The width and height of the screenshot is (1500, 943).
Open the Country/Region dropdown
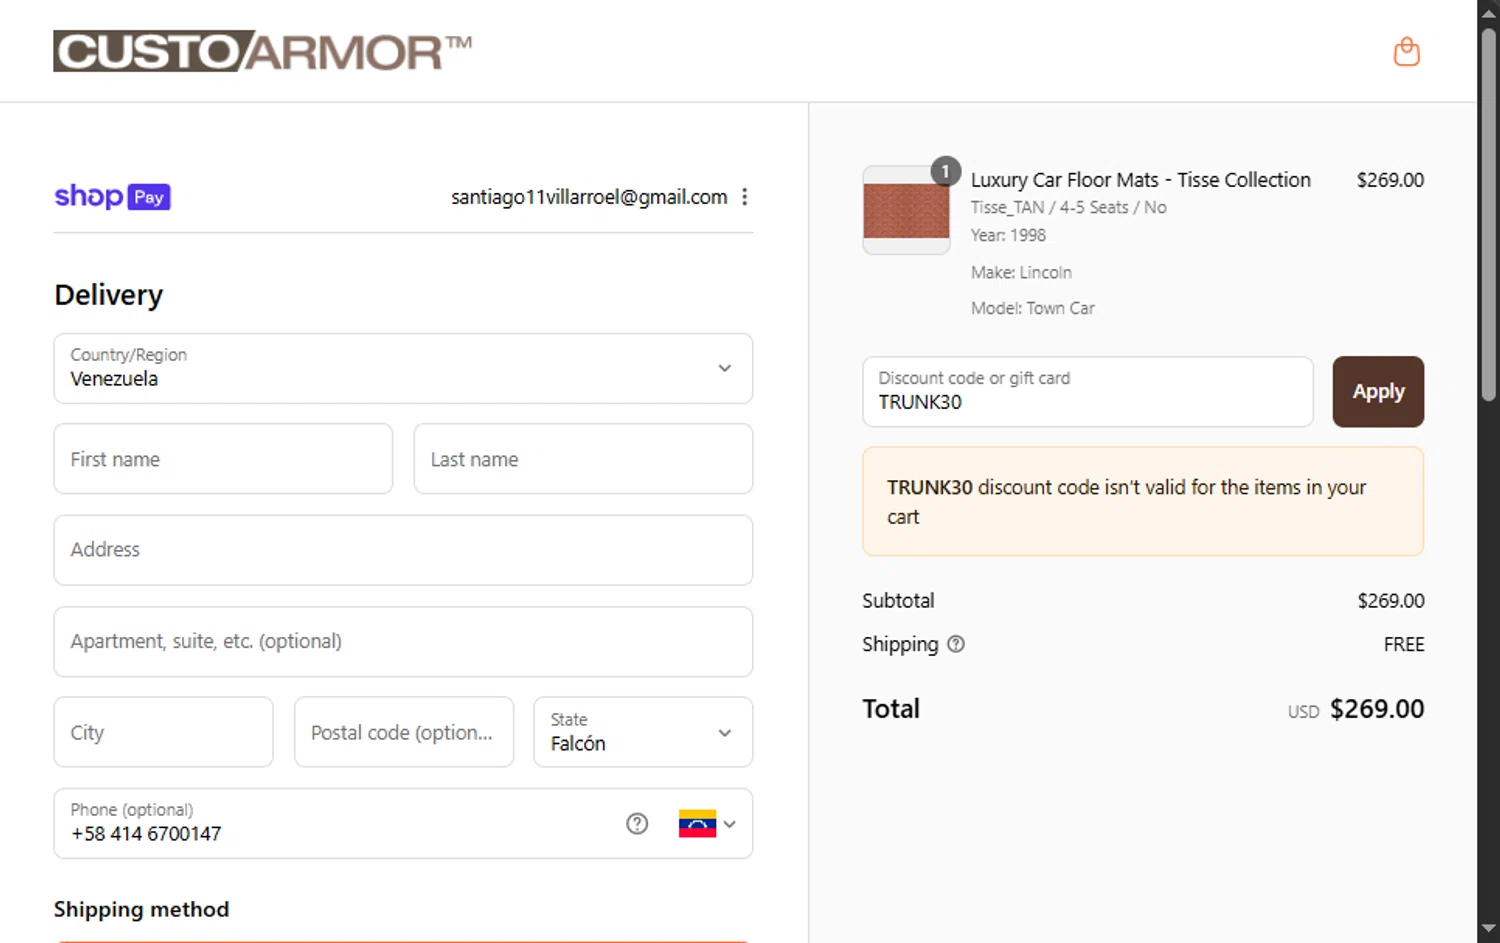click(403, 368)
